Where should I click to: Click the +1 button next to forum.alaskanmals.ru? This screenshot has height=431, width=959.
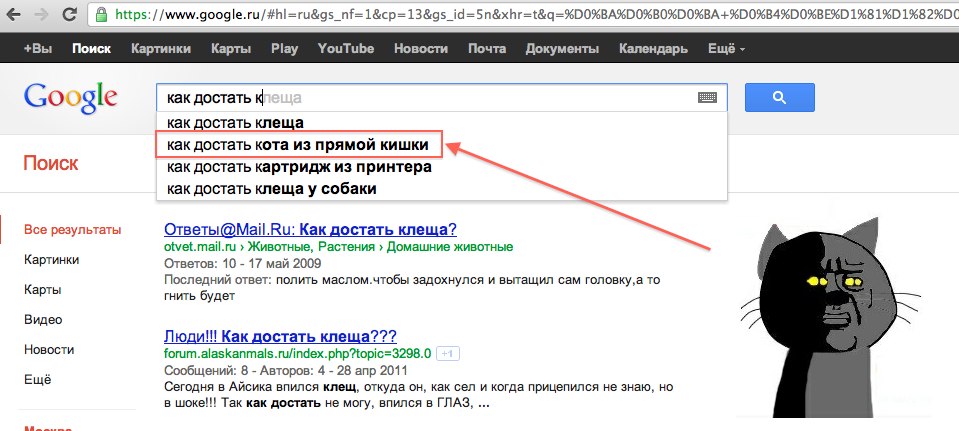tap(447, 354)
